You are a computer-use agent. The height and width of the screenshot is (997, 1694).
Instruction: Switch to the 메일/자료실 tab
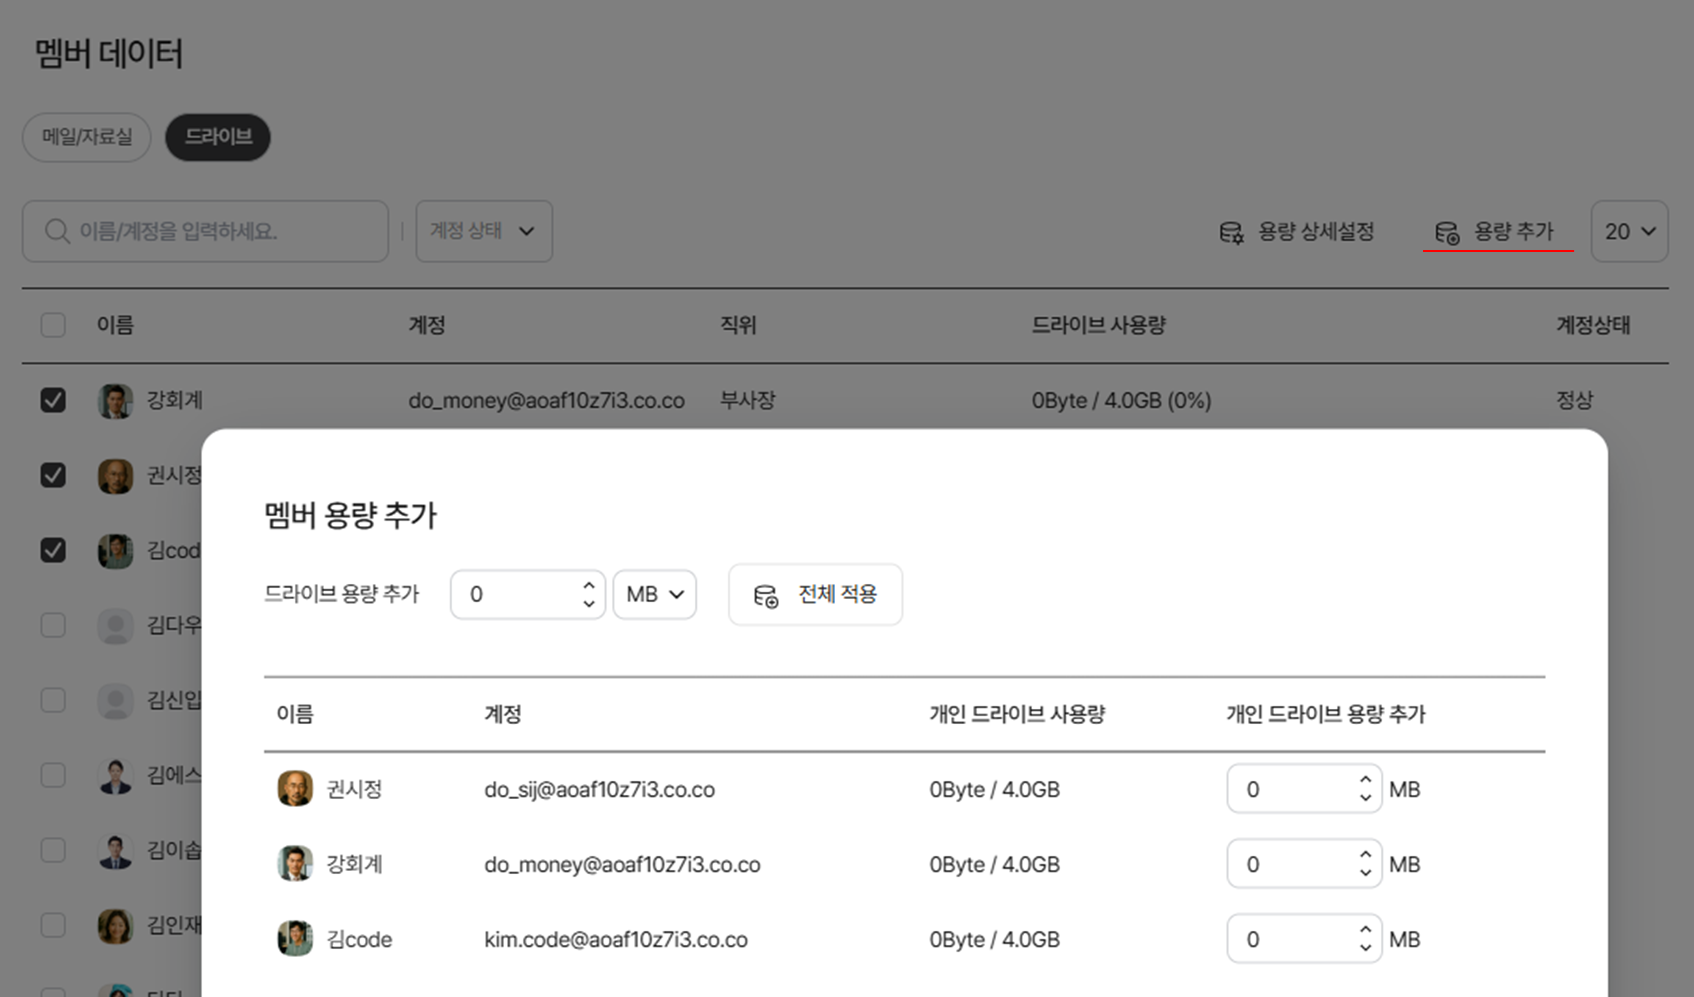point(87,137)
